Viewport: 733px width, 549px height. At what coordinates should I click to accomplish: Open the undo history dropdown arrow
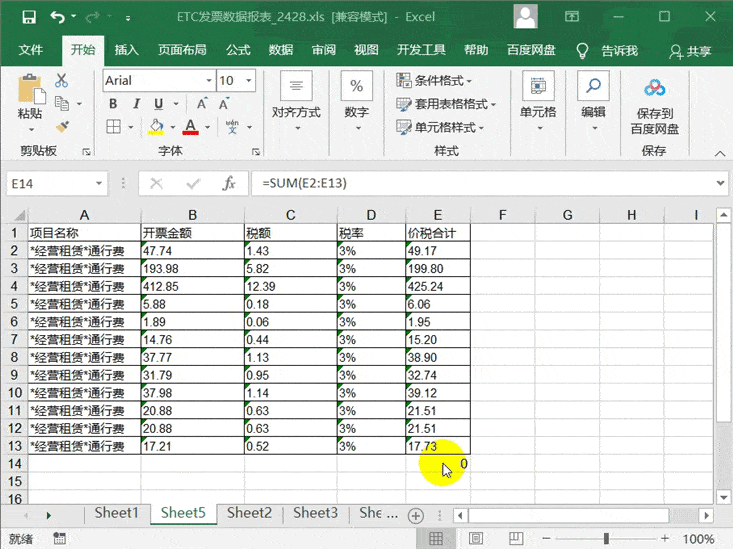pos(74,17)
